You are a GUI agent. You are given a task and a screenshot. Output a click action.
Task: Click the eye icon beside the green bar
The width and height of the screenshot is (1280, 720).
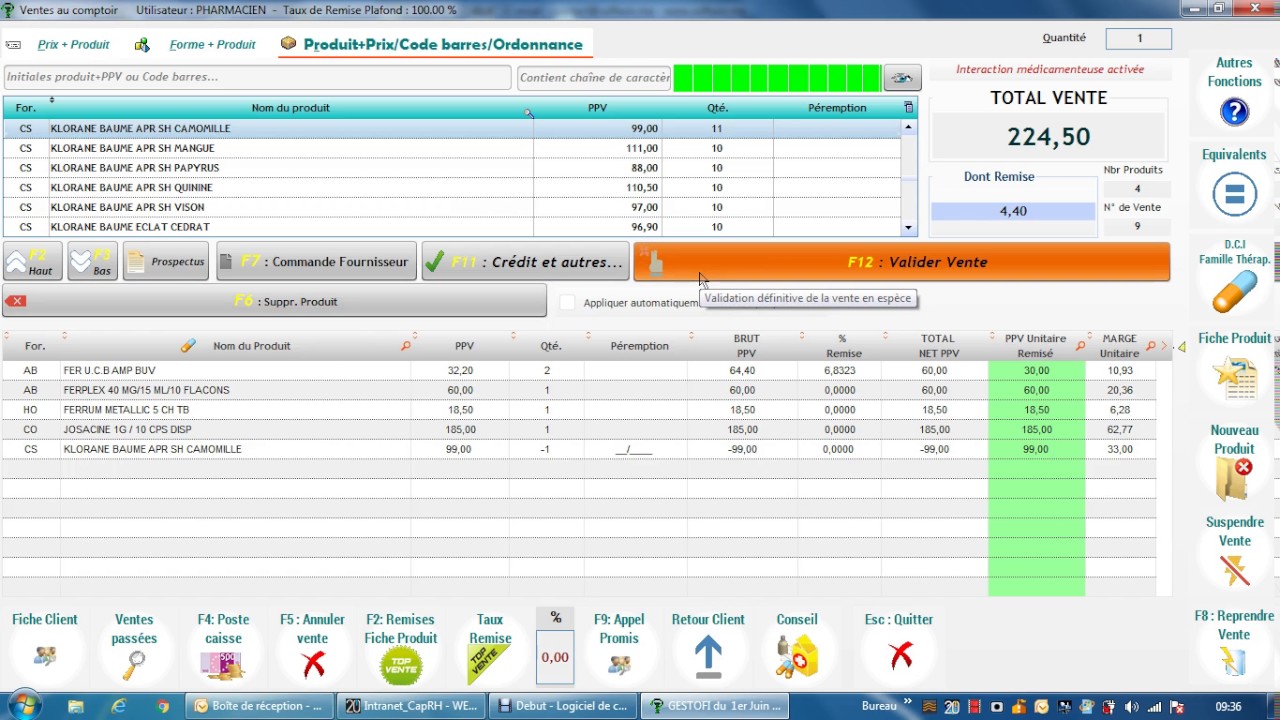(x=903, y=78)
